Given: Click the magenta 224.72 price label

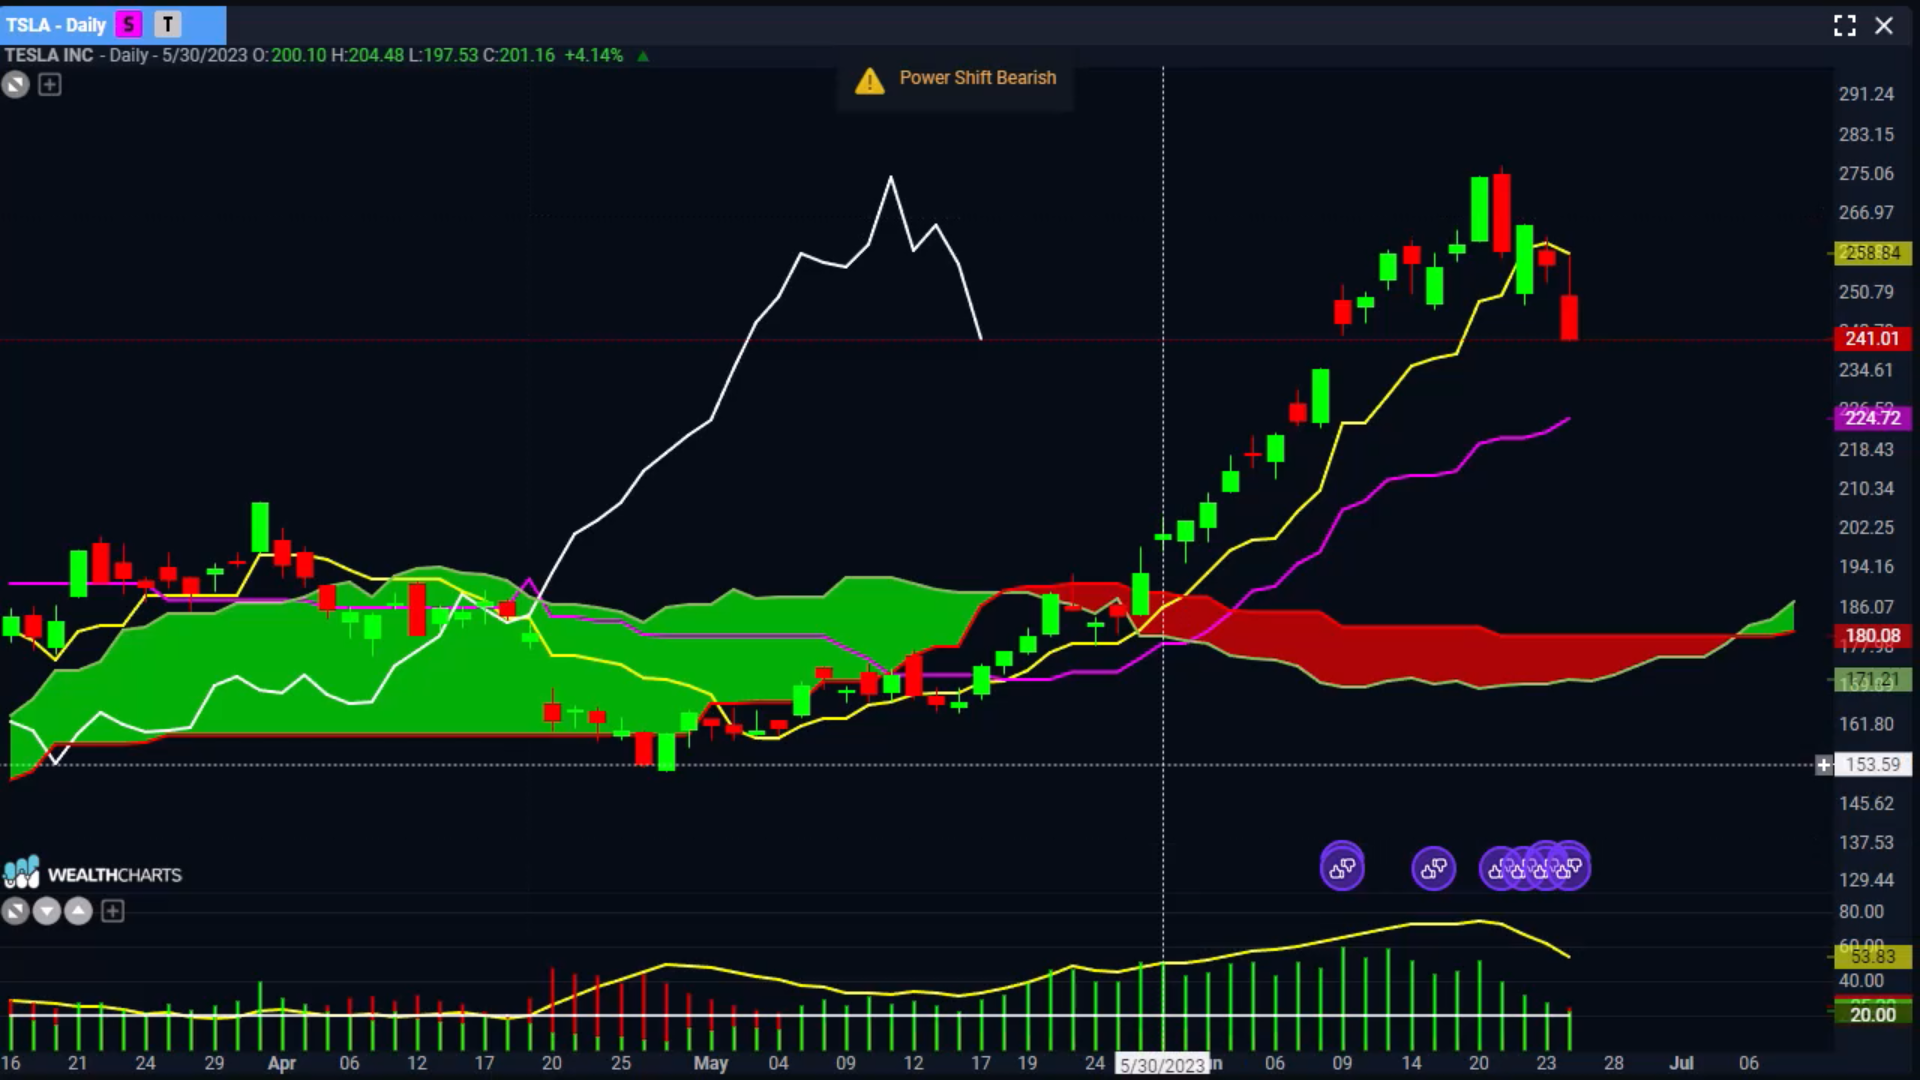Looking at the screenshot, I should [x=1872, y=417].
